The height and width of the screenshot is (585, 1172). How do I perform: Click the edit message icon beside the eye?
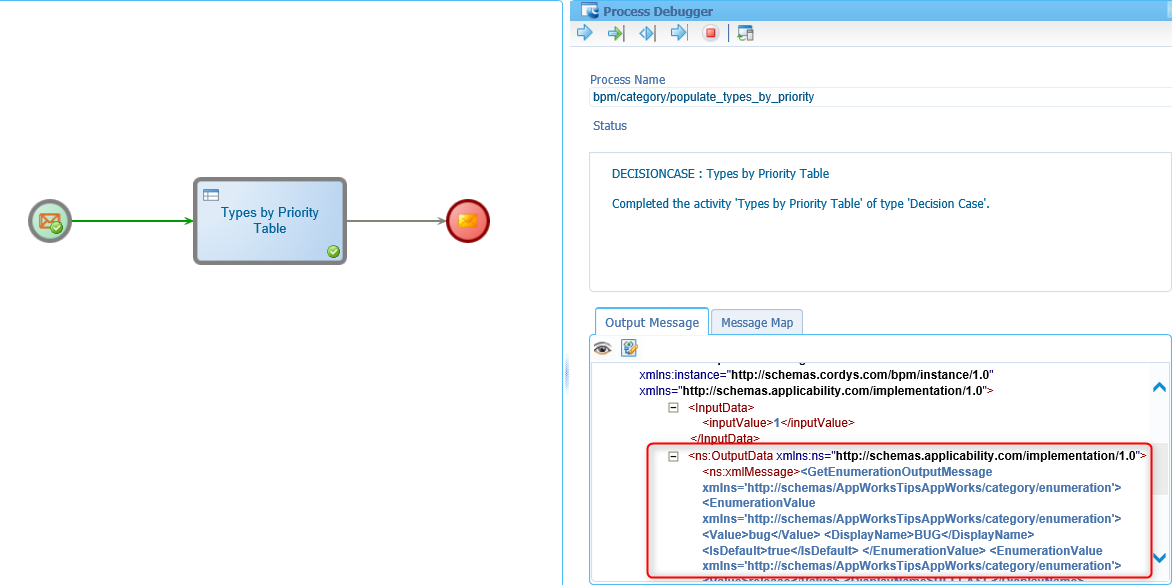629,348
